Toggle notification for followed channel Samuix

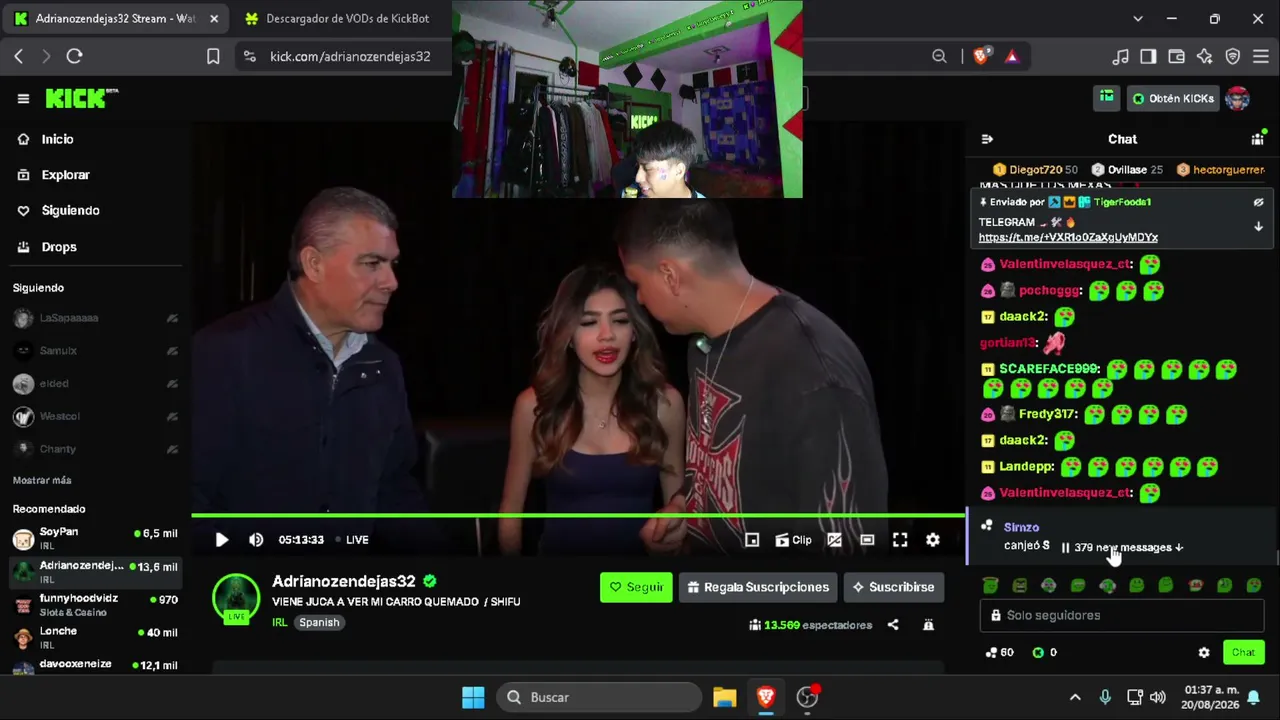coord(172,351)
